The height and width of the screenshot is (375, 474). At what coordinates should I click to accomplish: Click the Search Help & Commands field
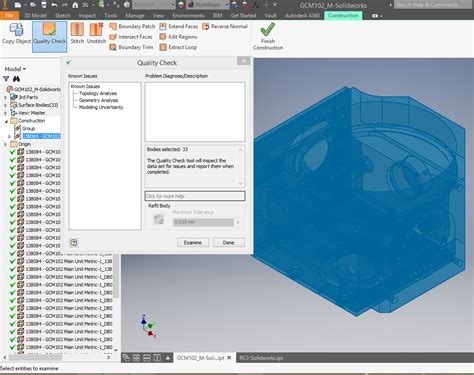(x=432, y=5)
